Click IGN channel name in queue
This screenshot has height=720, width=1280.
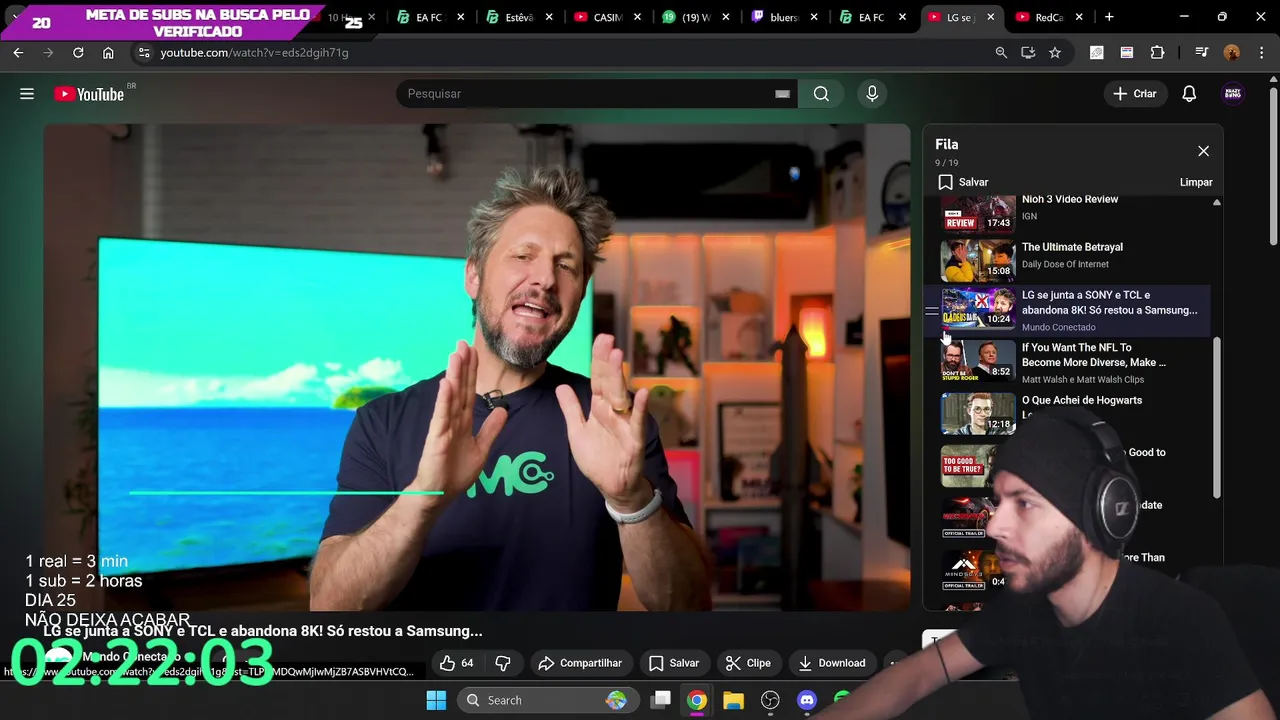tap(1029, 216)
